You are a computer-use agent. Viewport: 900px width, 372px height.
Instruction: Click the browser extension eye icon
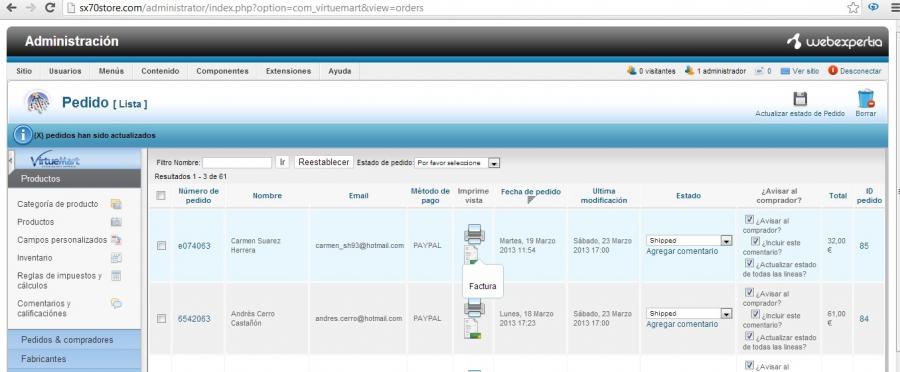point(874,7)
